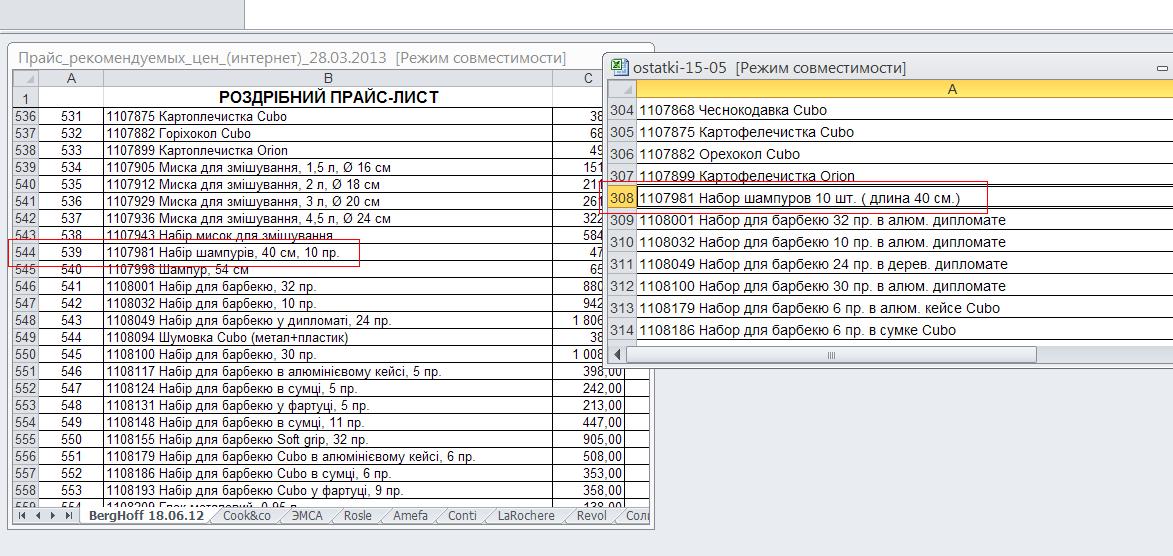Select cell '1107882 Горіхокол Cubo'
Image resolution: width=1173 pixels, height=556 pixels.
pyautogui.click(x=328, y=133)
